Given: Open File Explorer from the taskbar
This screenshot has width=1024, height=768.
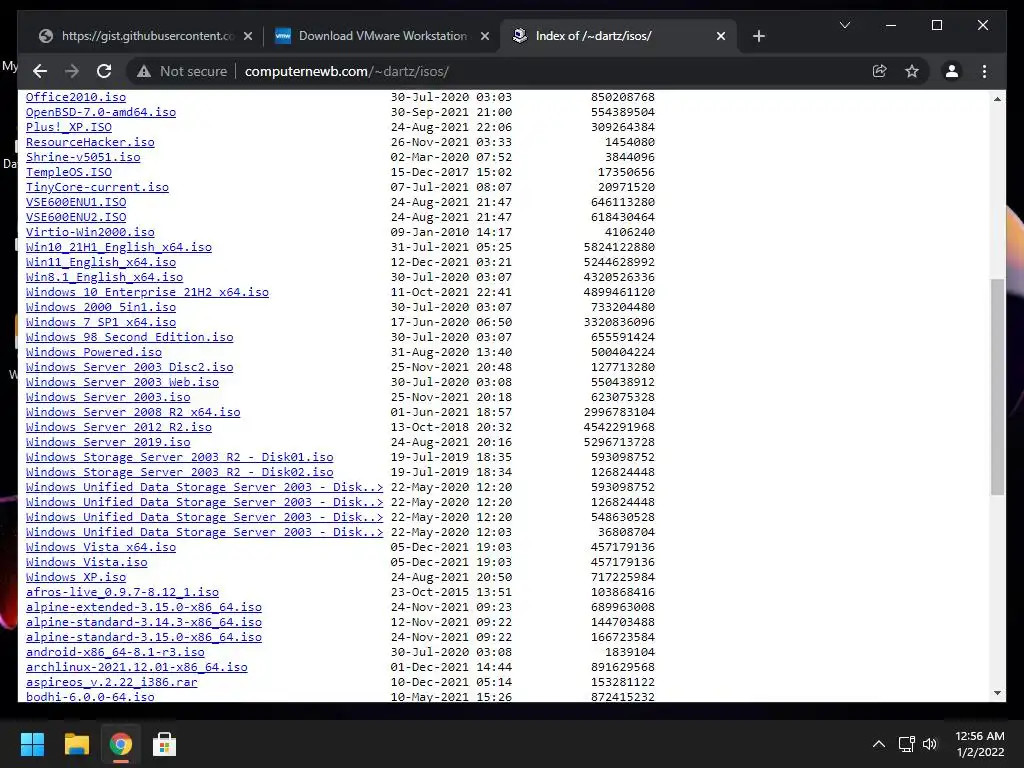Looking at the screenshot, I should click(76, 744).
